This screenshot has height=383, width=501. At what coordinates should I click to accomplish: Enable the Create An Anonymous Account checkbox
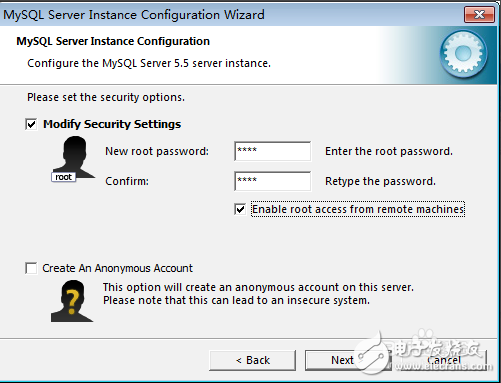(x=31, y=268)
